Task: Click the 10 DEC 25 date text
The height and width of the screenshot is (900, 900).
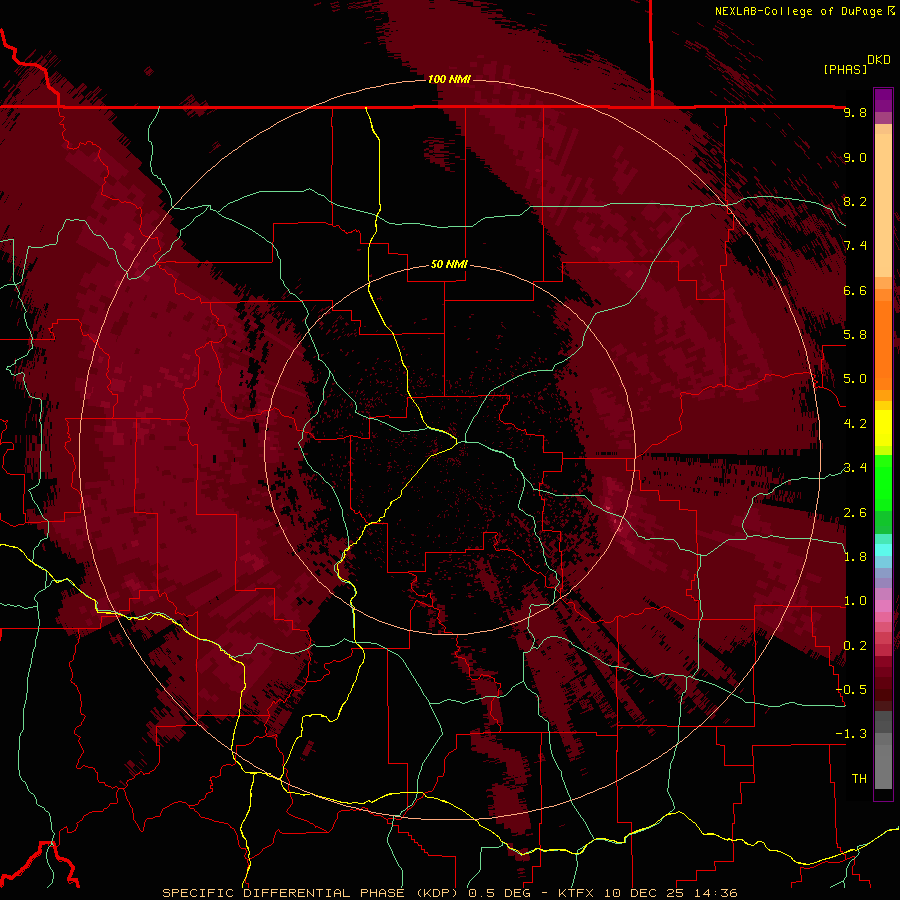Action: [x=644, y=893]
